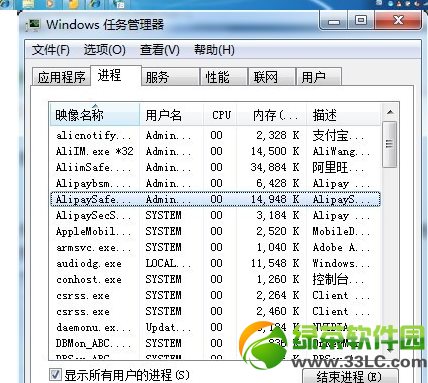Click the LOCAL user name cell

click(168, 263)
